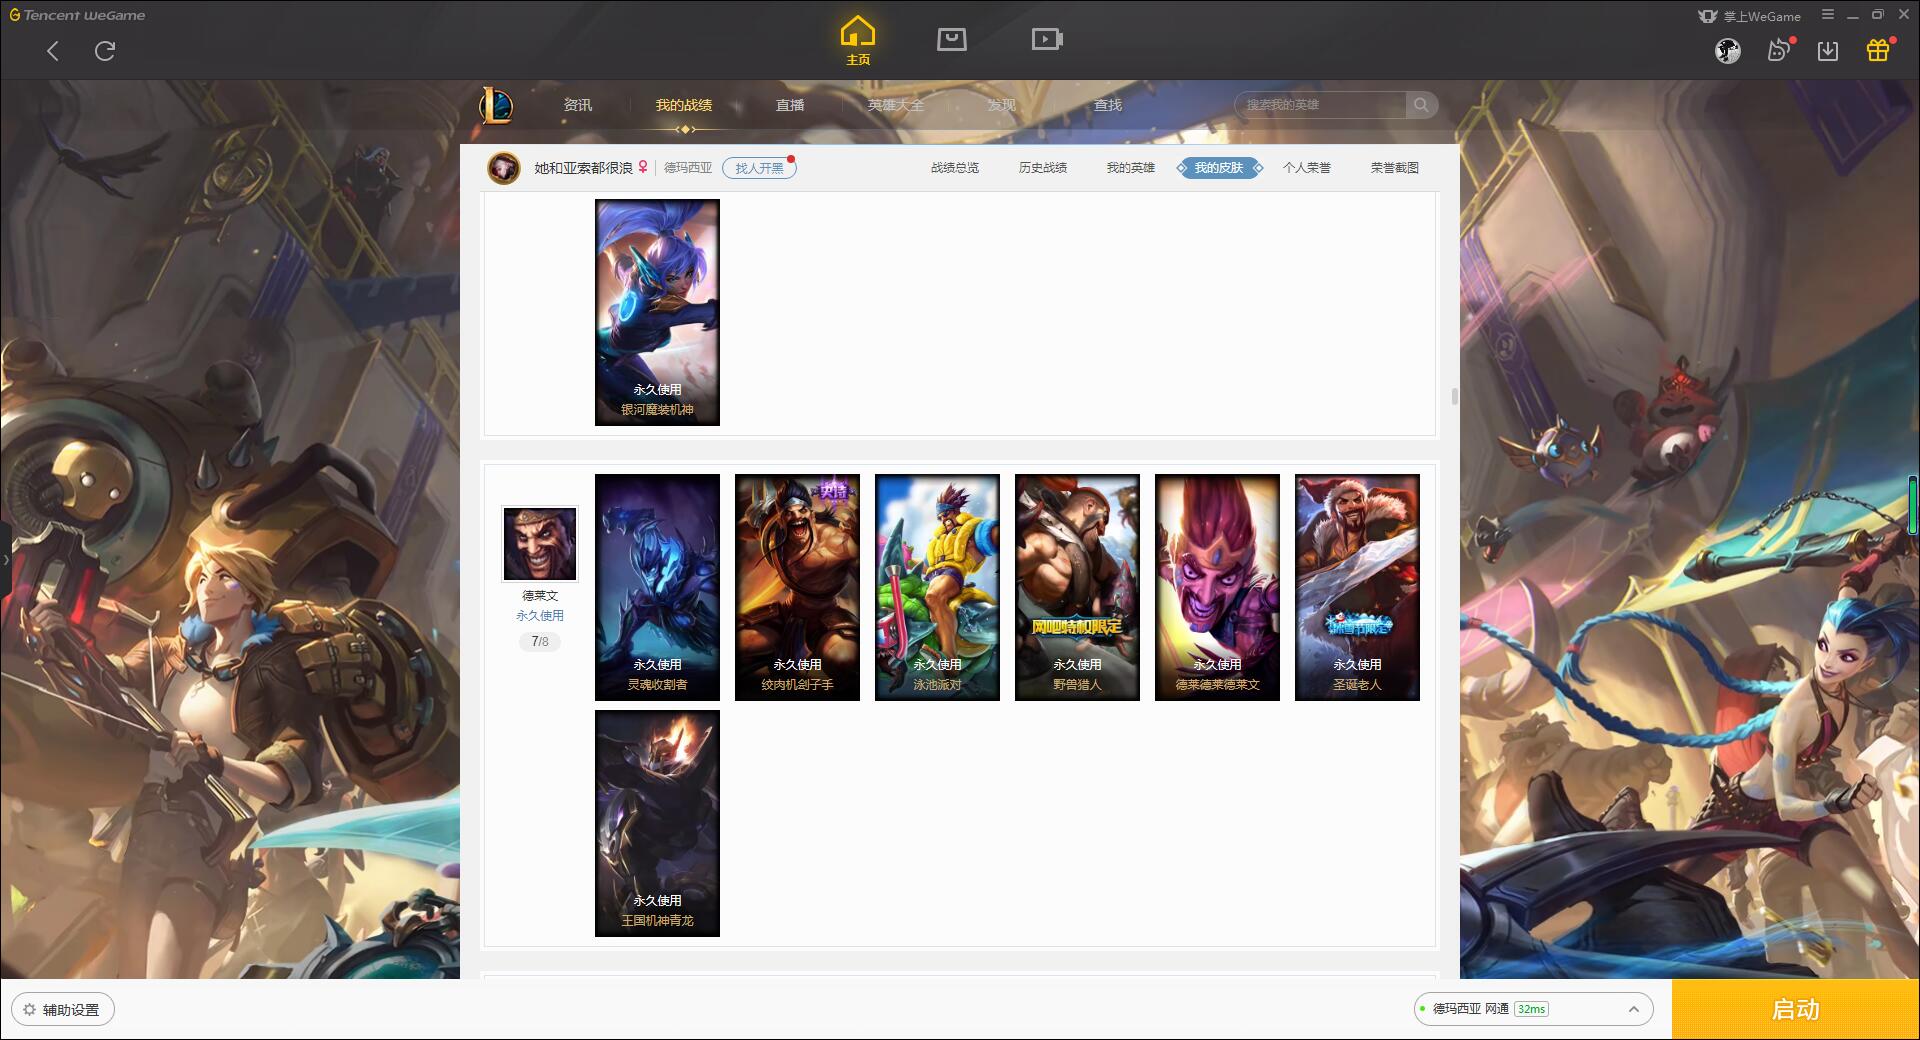Click the page scrollbar thumb
The height and width of the screenshot is (1040, 1920).
(x=1454, y=397)
